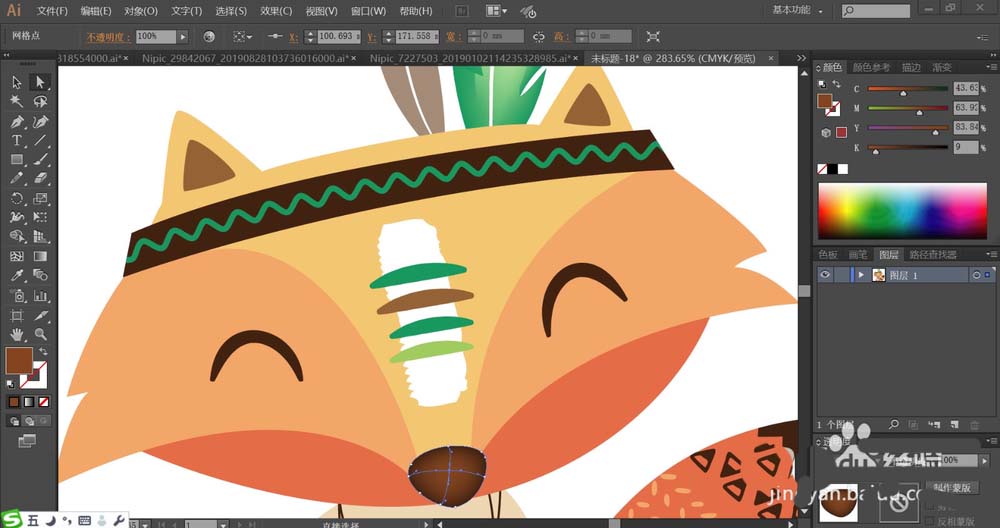Screen dimensions: 1000x528
Task: Open the opacity 100% dropdown arrow
Action: pyautogui.click(x=183, y=36)
